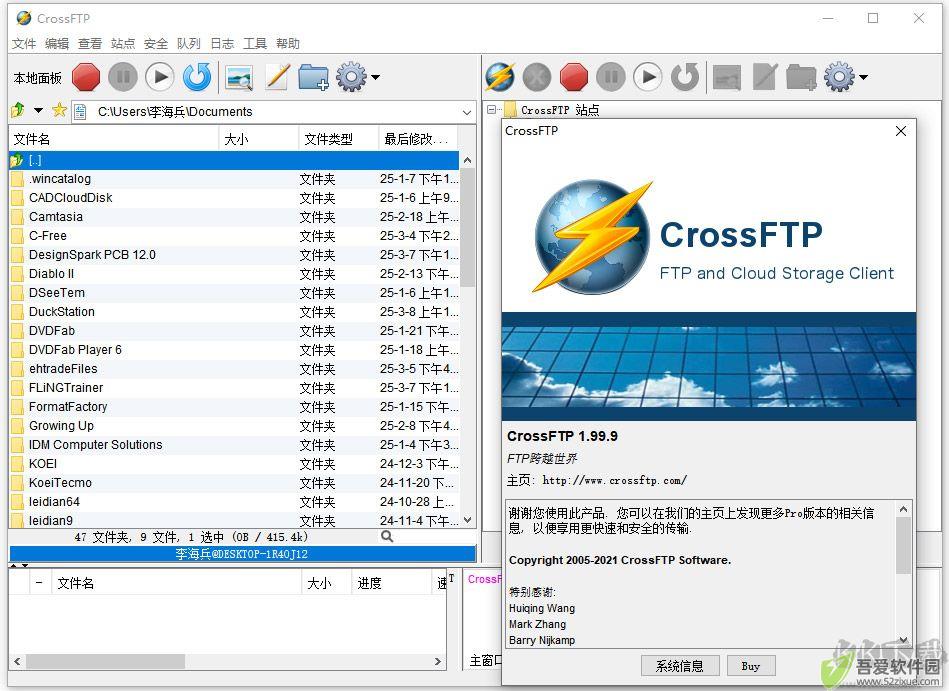Open the 文件 menu
The image size is (949, 691).
24,44
